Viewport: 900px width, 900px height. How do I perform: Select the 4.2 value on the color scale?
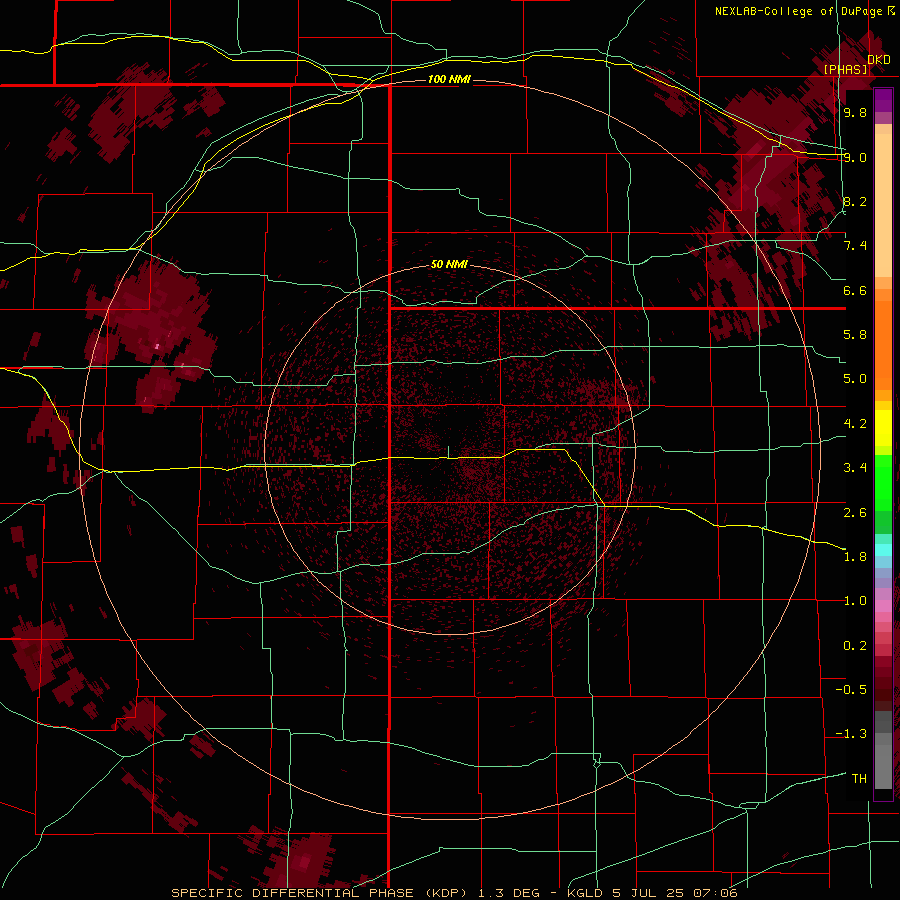[x=855, y=424]
